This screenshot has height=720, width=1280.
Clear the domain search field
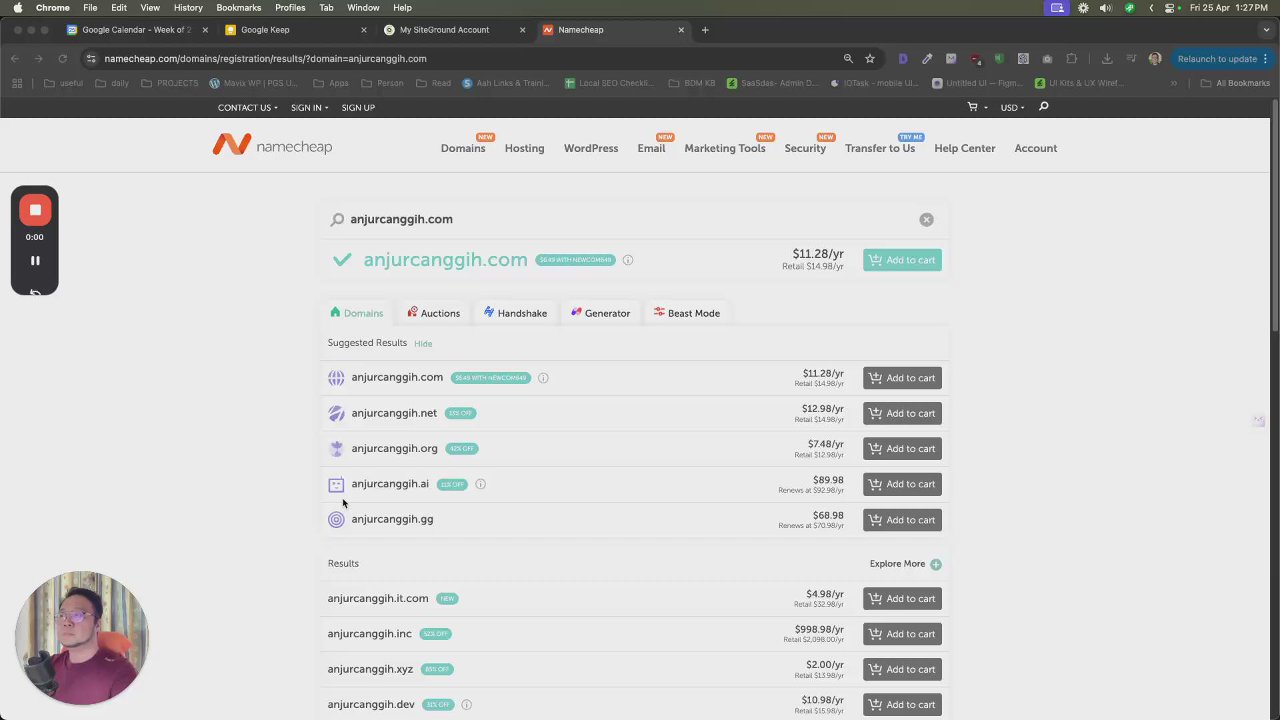[926, 219]
